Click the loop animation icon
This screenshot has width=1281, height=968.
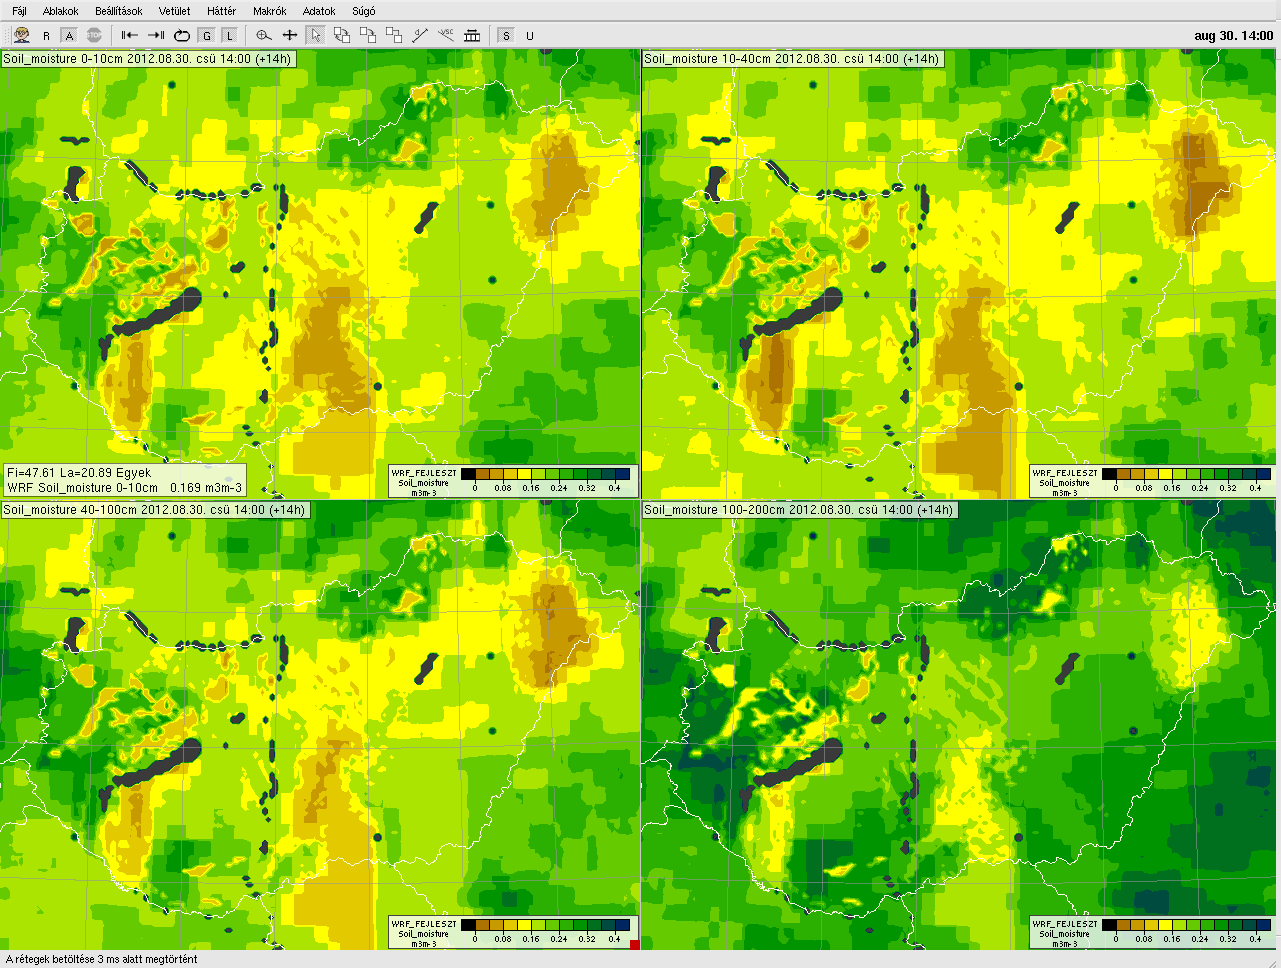point(182,35)
